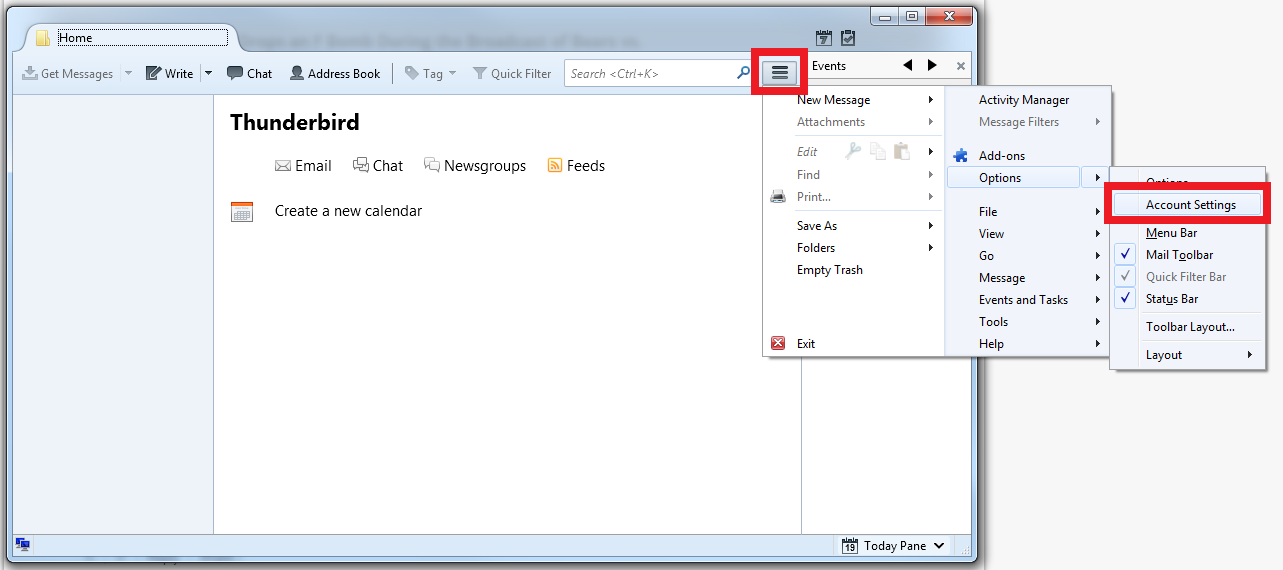Click the red Exit icon in menu

pos(778,343)
